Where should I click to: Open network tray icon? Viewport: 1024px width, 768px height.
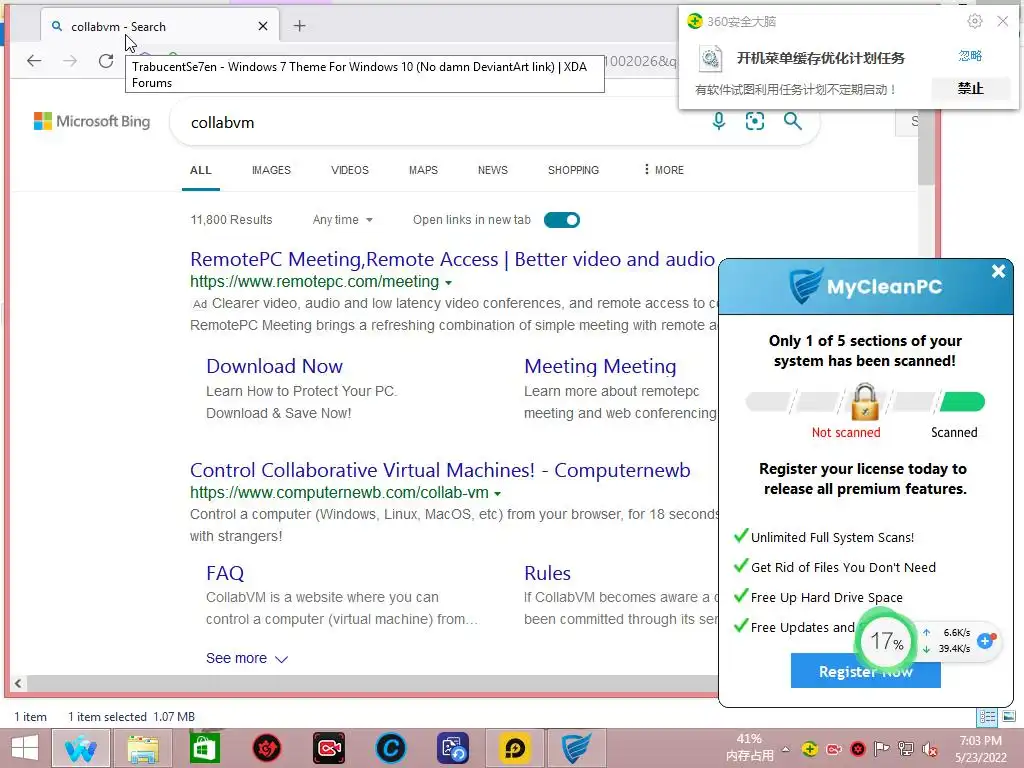[x=906, y=749]
